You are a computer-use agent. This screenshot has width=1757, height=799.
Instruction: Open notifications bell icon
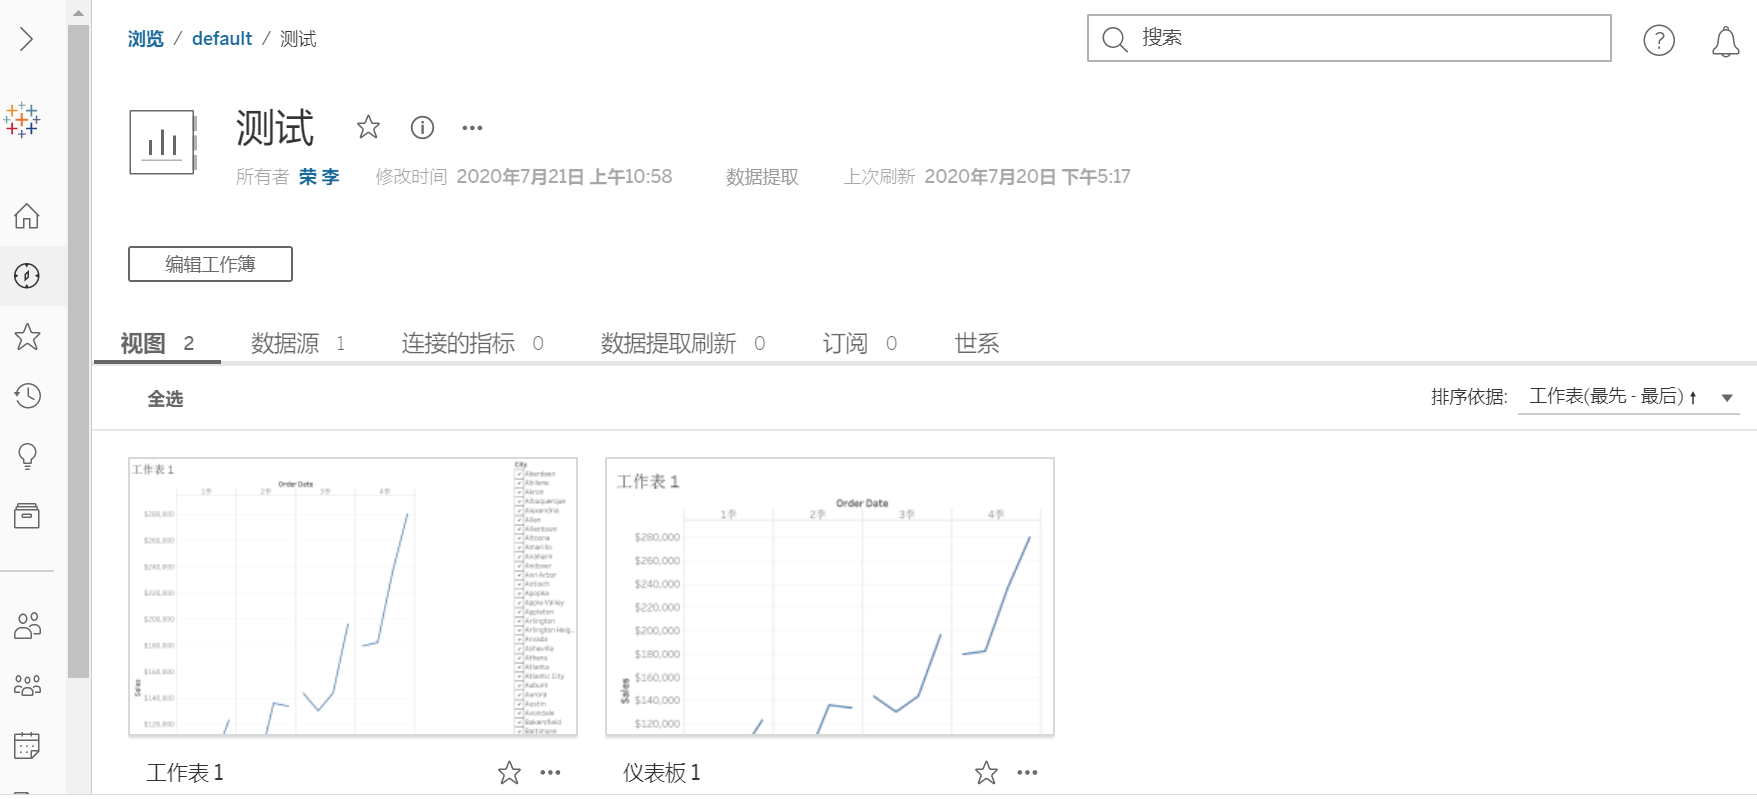pyautogui.click(x=1725, y=41)
